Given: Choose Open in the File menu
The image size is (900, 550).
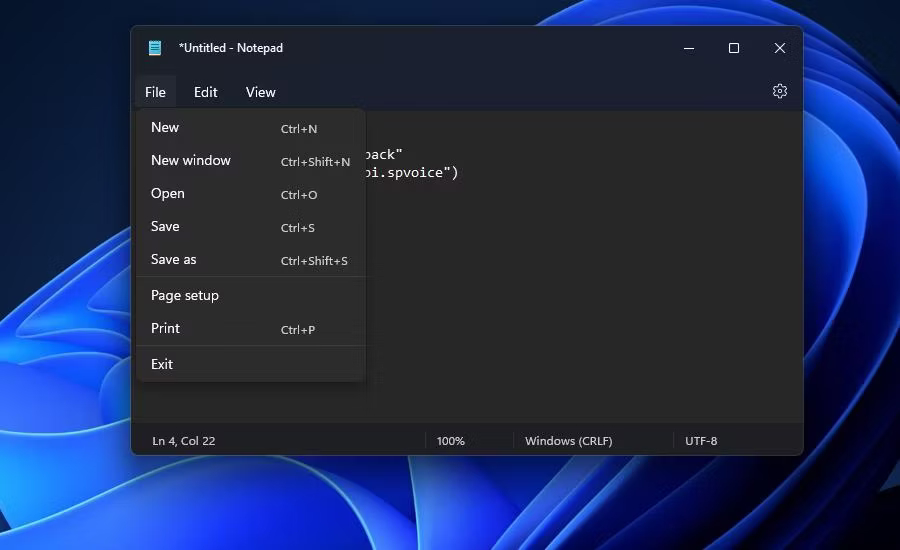Looking at the screenshot, I should coord(251,193).
